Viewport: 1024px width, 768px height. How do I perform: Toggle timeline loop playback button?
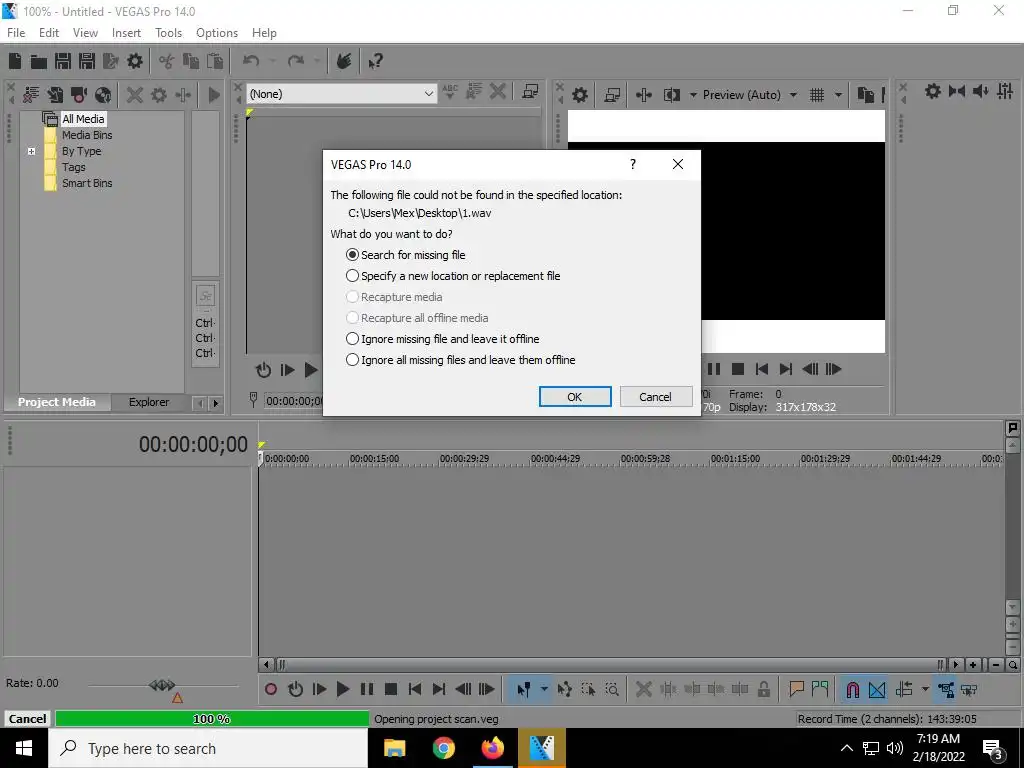pyautogui.click(x=295, y=689)
